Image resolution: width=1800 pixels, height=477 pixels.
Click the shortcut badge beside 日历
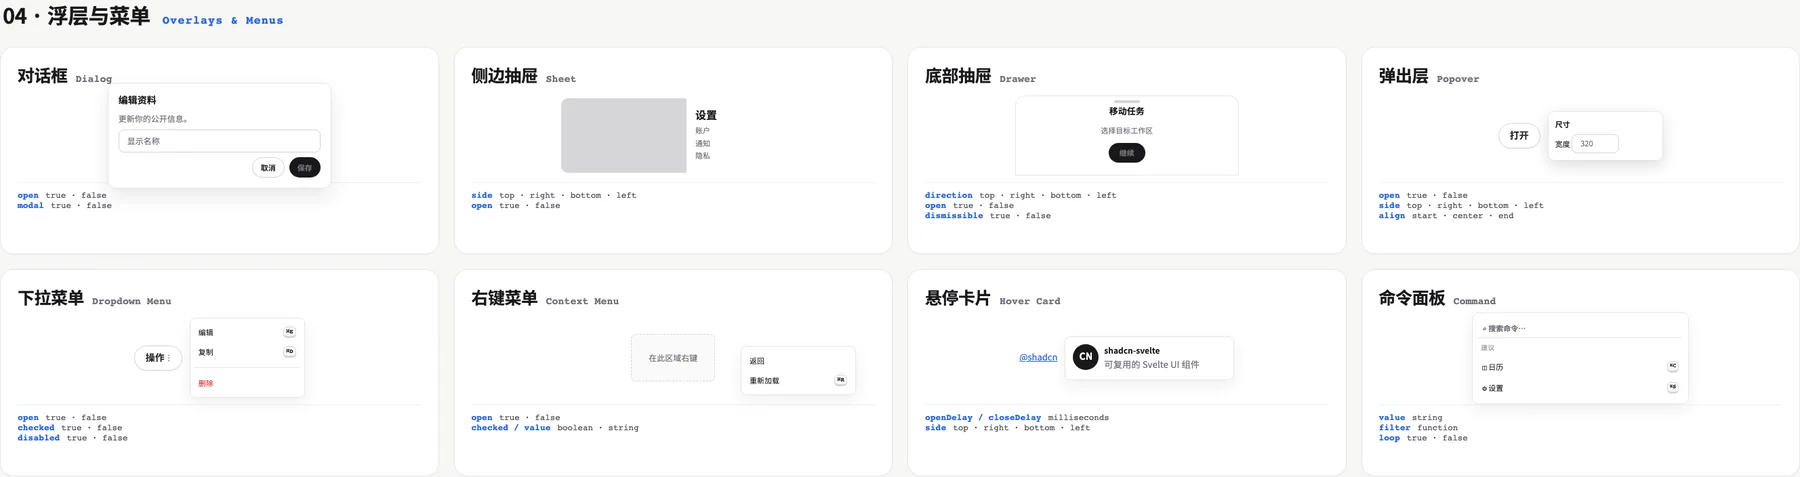click(1672, 366)
